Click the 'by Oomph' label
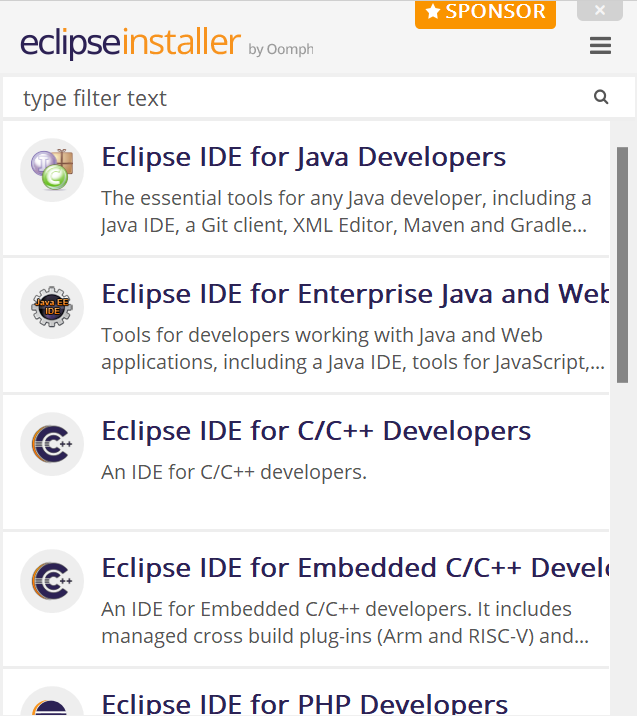Viewport: 637px width, 716px height. click(x=281, y=49)
